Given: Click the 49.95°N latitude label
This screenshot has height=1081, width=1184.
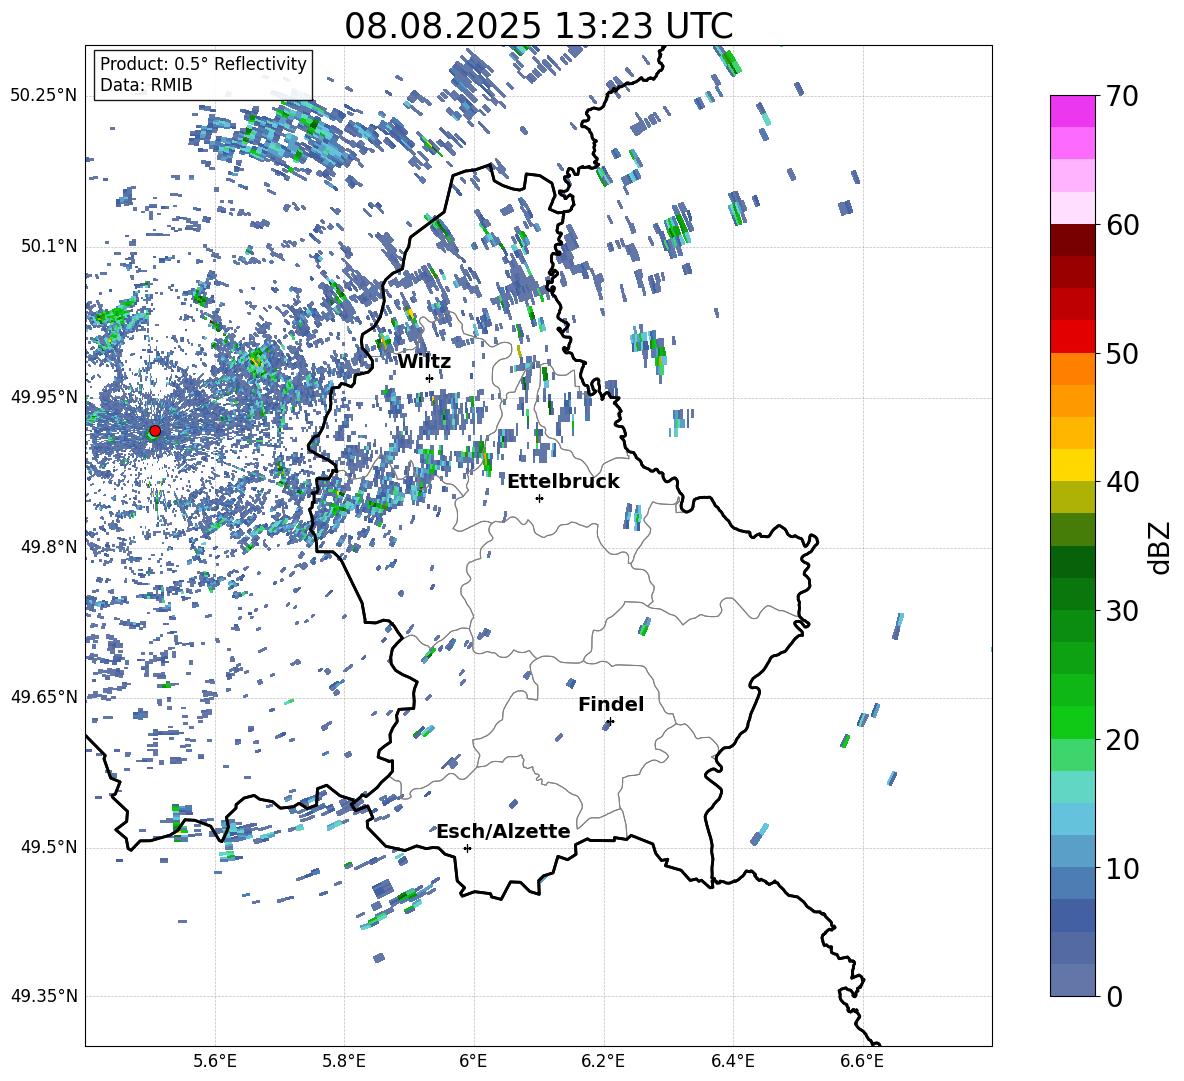Looking at the screenshot, I should coord(44,396).
